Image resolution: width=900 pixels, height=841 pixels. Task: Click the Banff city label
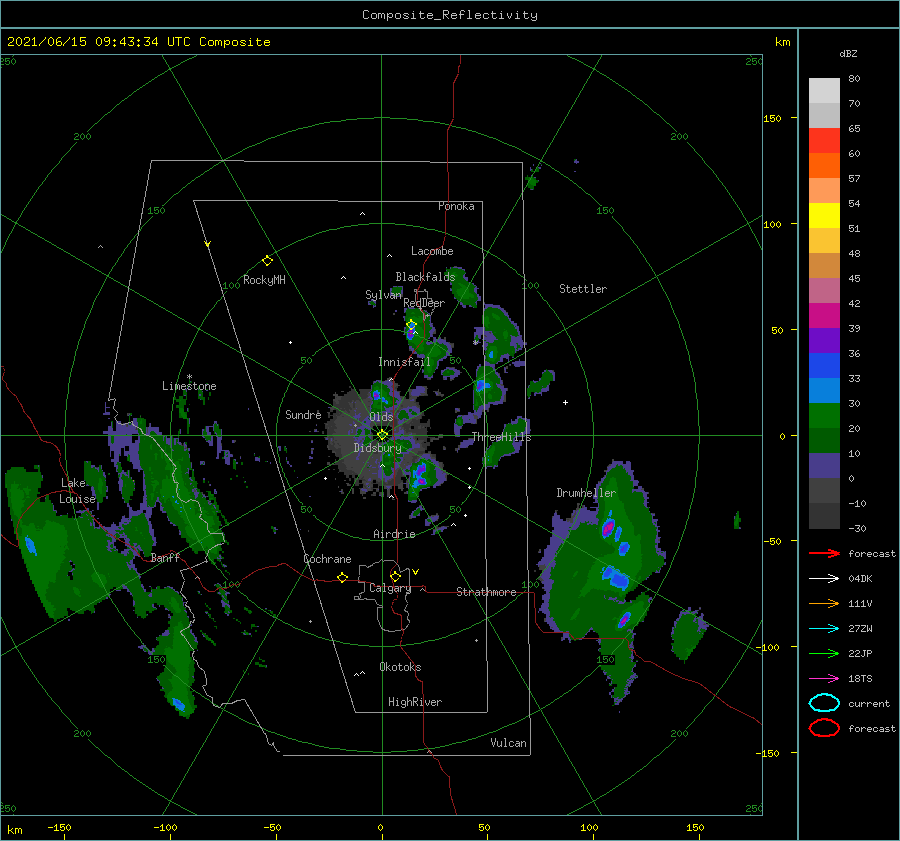pyautogui.click(x=165, y=558)
